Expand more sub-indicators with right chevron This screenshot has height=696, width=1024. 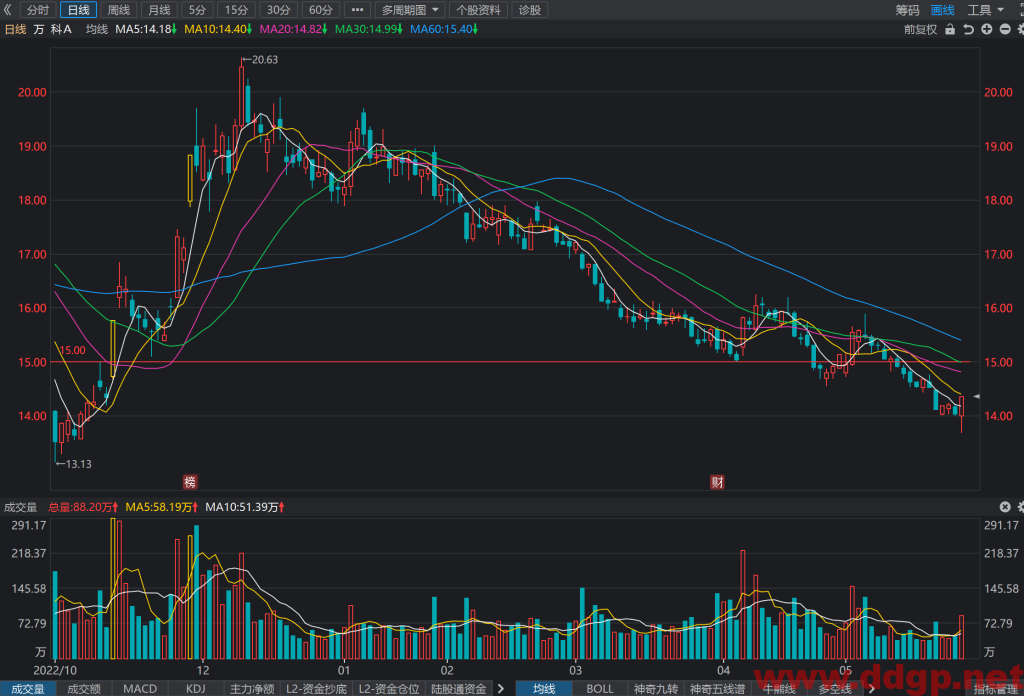501,689
